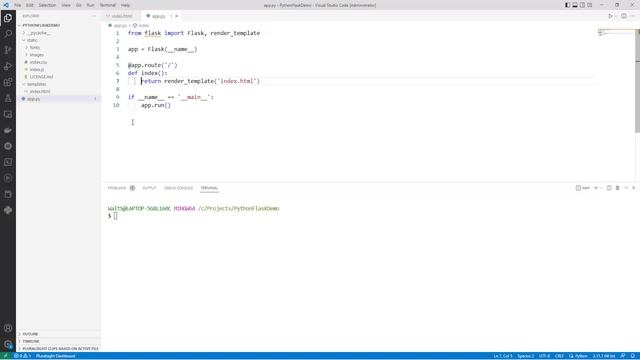Select the TERMINAL panel tab
640x360 pixels.
209,188
